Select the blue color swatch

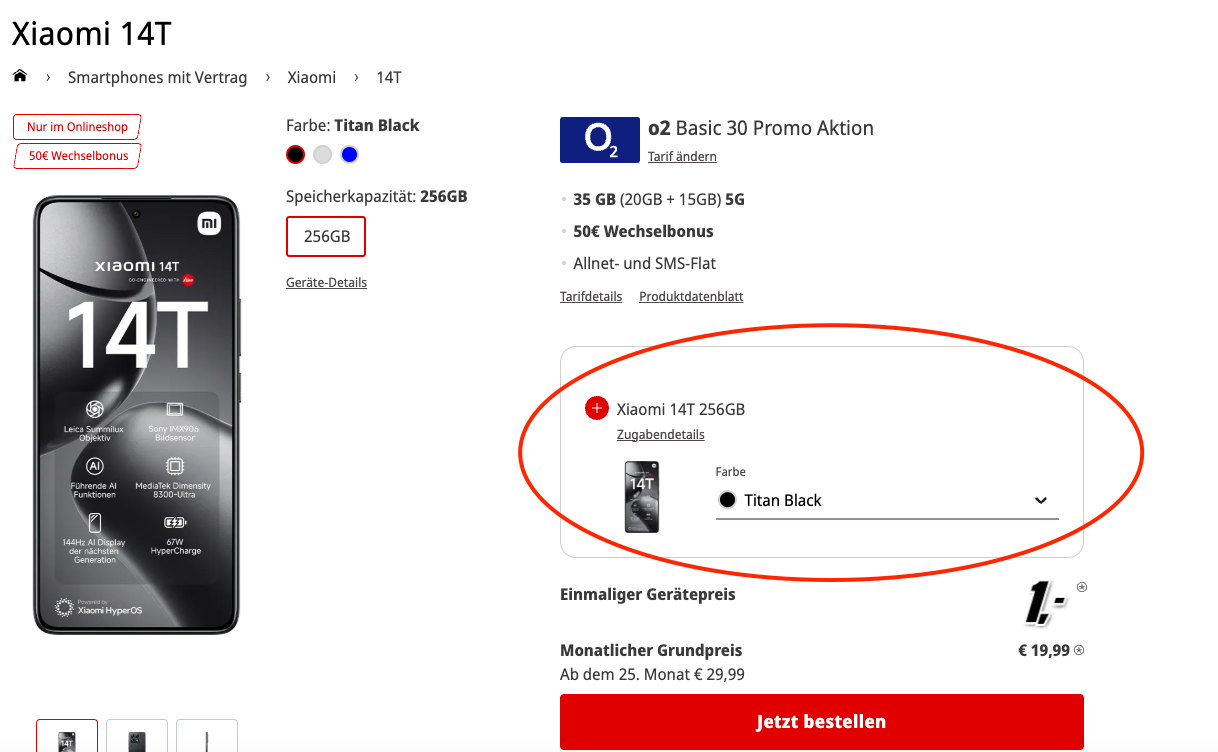point(349,154)
